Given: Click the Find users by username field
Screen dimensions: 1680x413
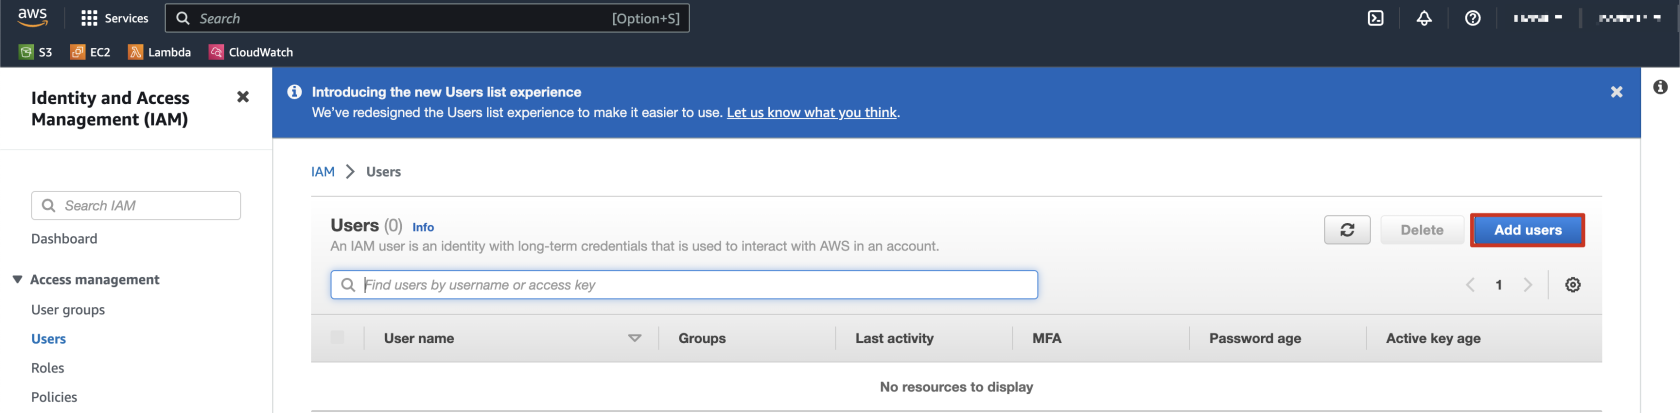Looking at the screenshot, I should [684, 285].
